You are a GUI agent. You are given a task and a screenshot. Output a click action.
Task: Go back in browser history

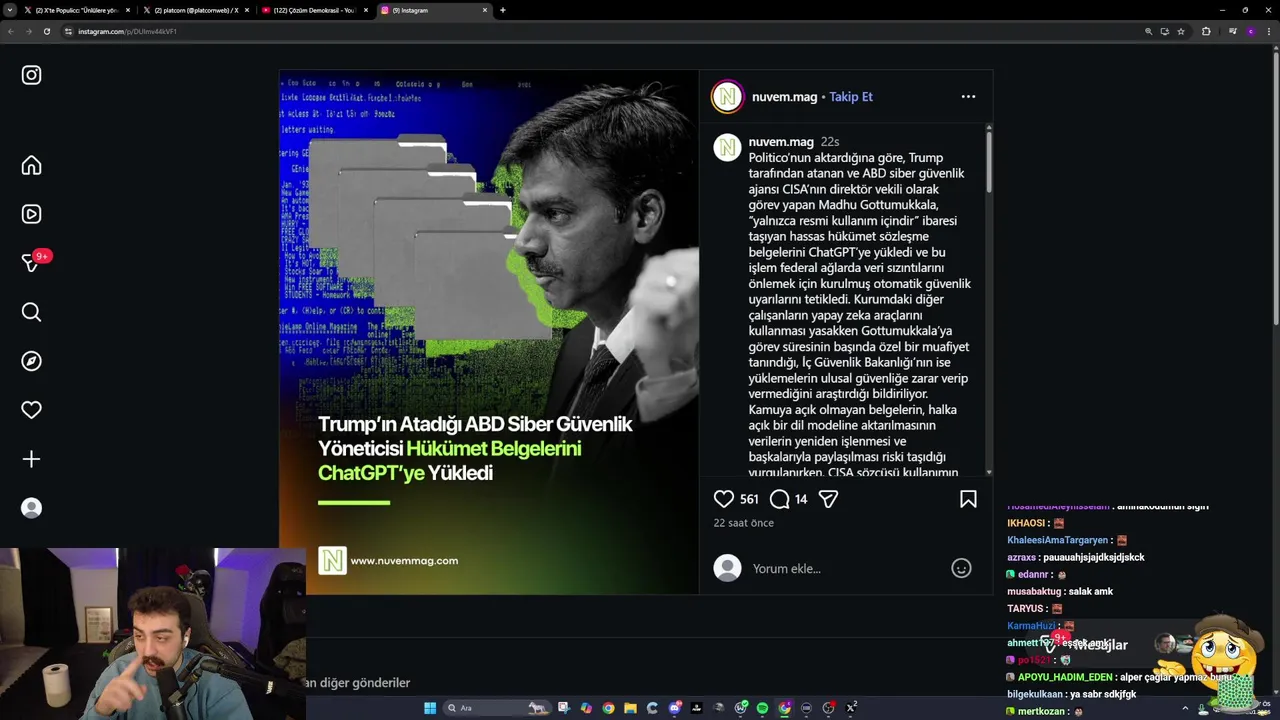pos(10,31)
